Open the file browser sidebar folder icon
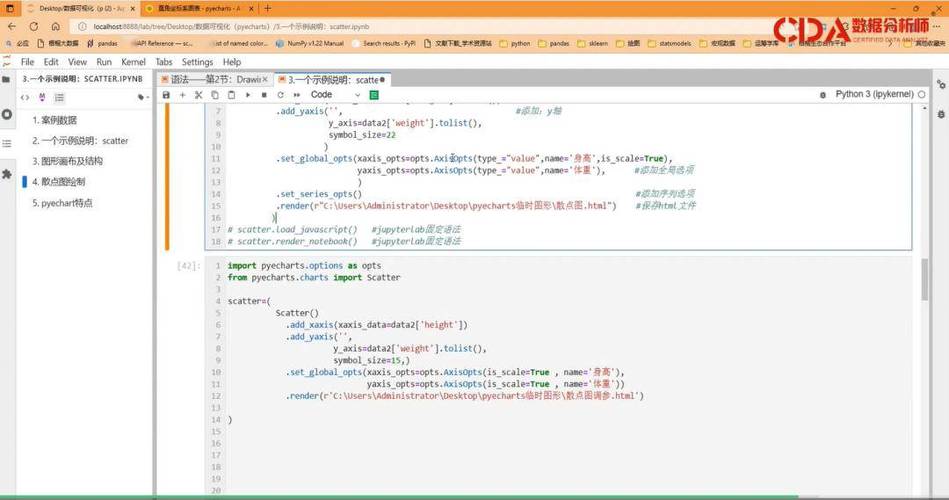949x500 pixels. pos(7,79)
